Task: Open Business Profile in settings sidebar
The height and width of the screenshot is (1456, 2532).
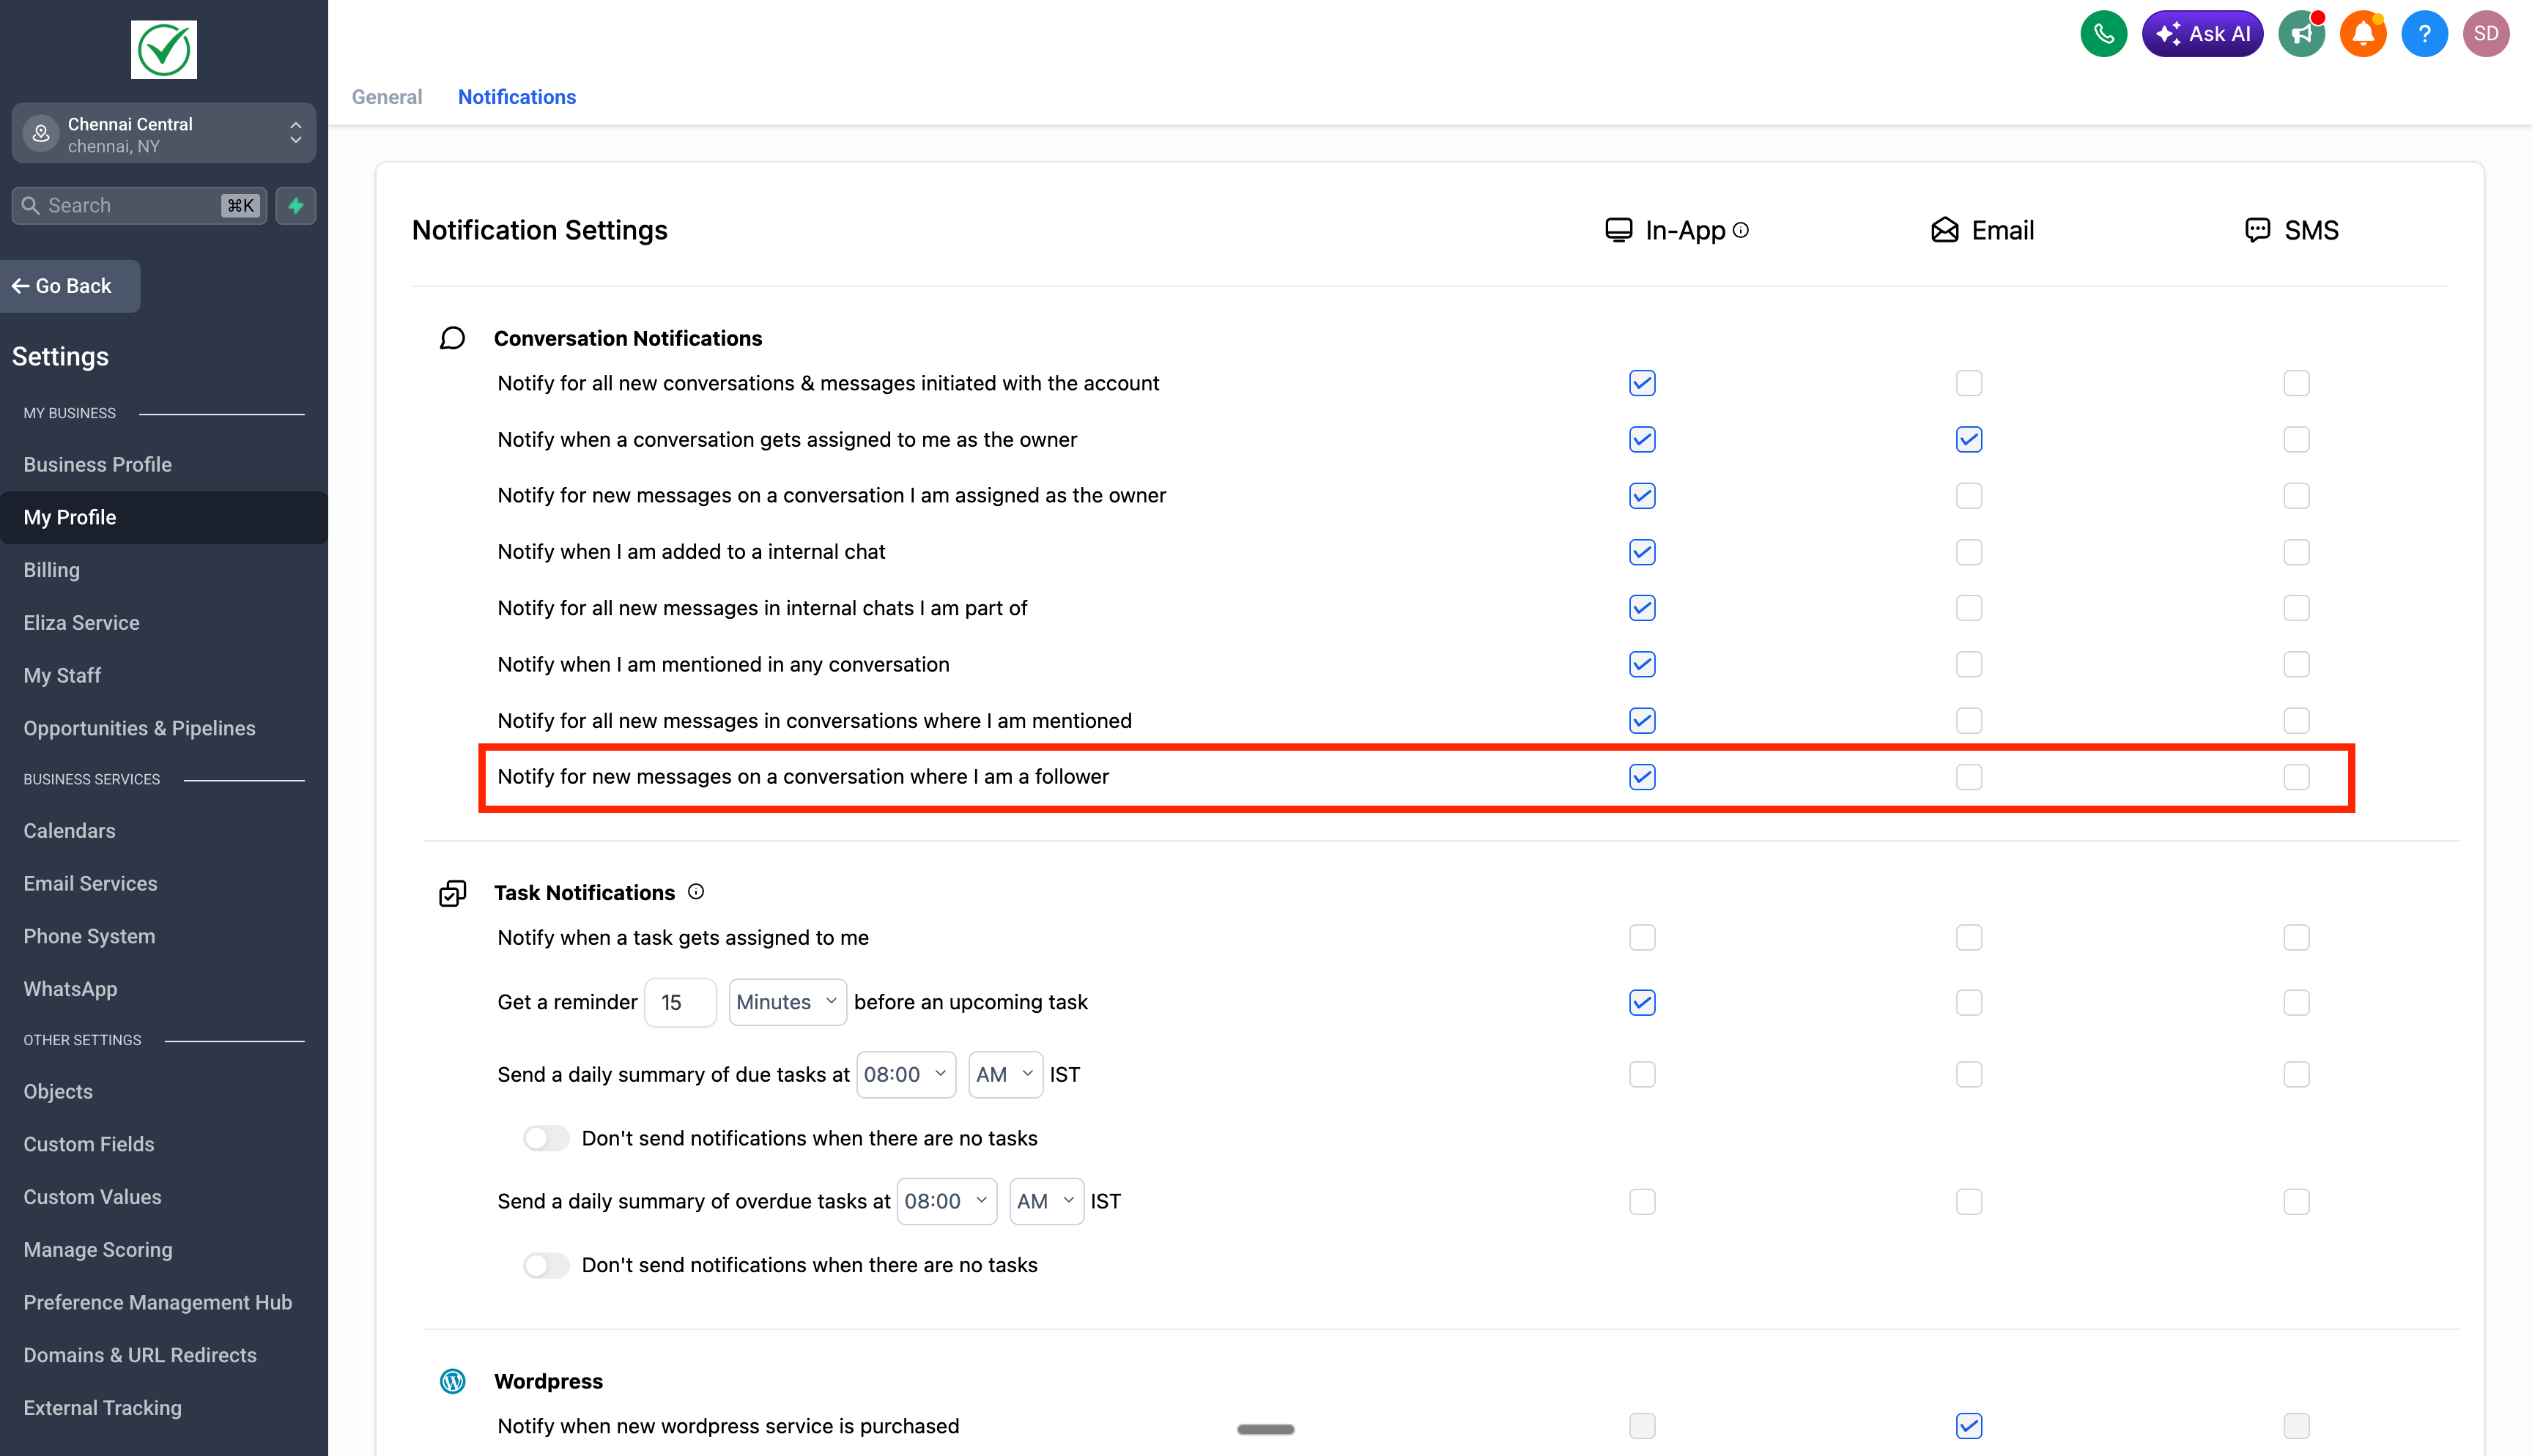Action: coord(97,464)
